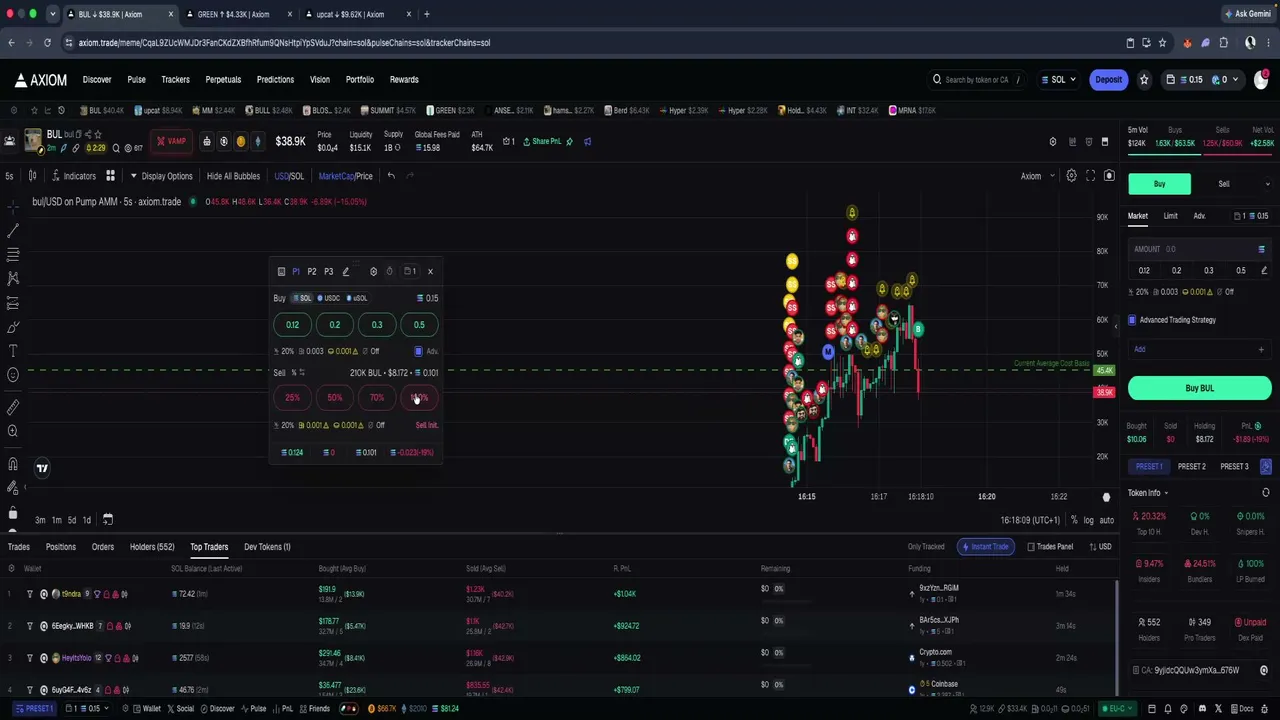The image size is (1280, 720).
Task: Click the Deposit button
Action: pos(1108,80)
